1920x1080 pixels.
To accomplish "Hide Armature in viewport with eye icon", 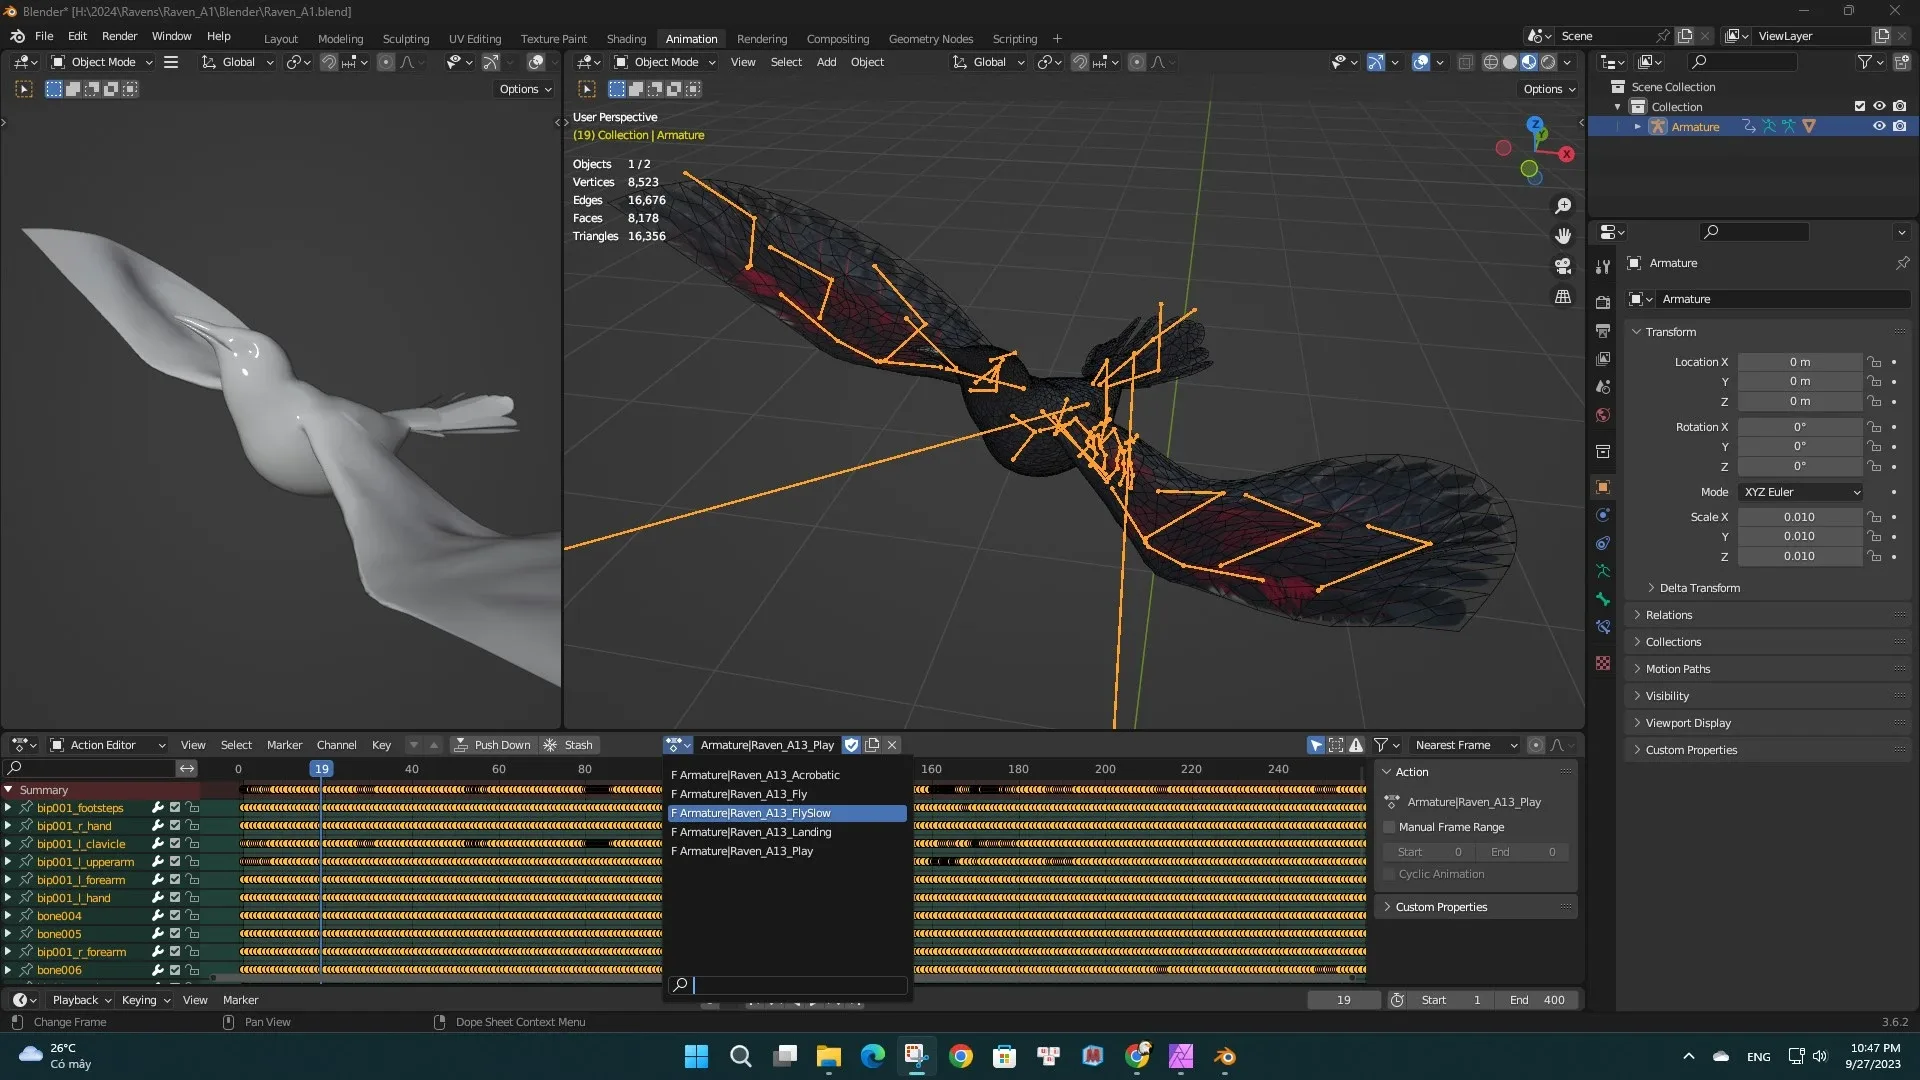I will click(1879, 127).
